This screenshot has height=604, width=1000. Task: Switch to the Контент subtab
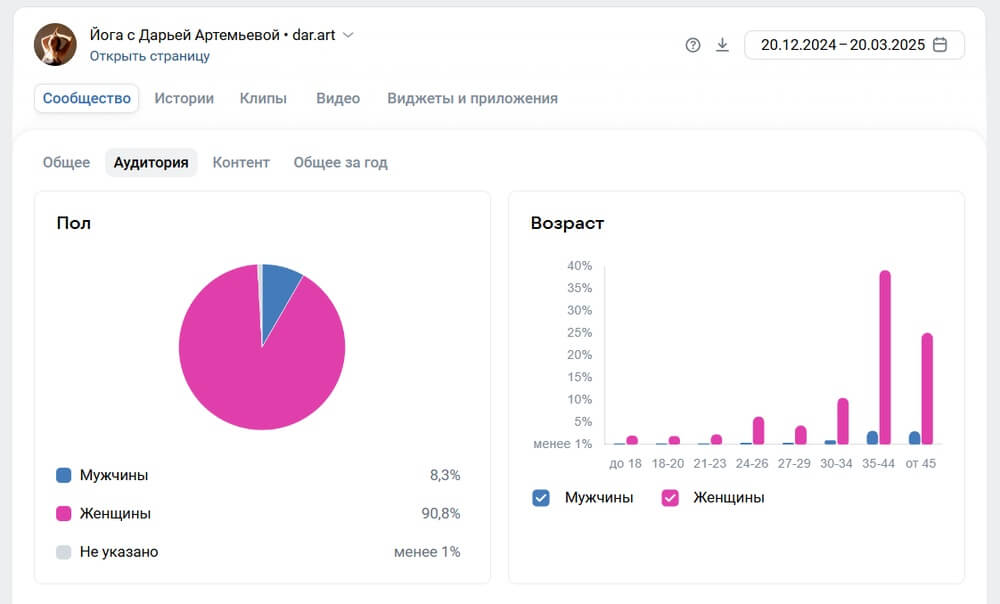coord(241,163)
